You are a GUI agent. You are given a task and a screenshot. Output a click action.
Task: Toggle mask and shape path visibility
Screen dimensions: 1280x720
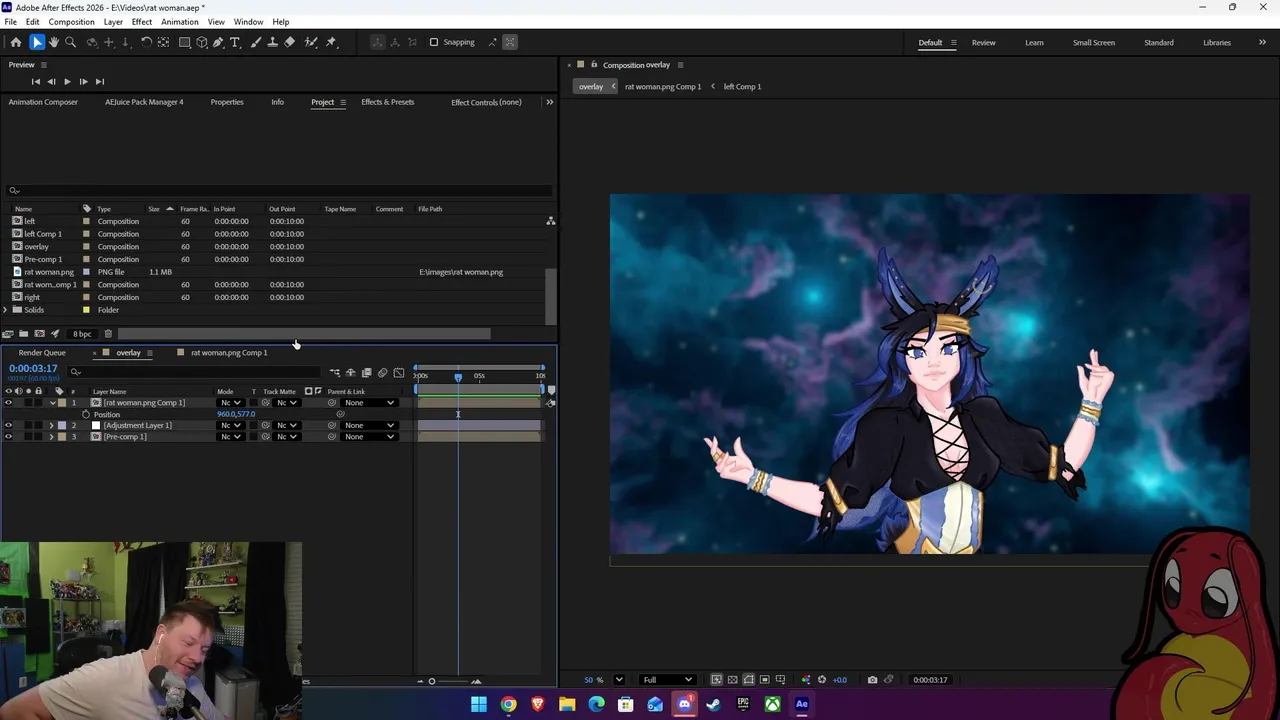tap(748, 680)
